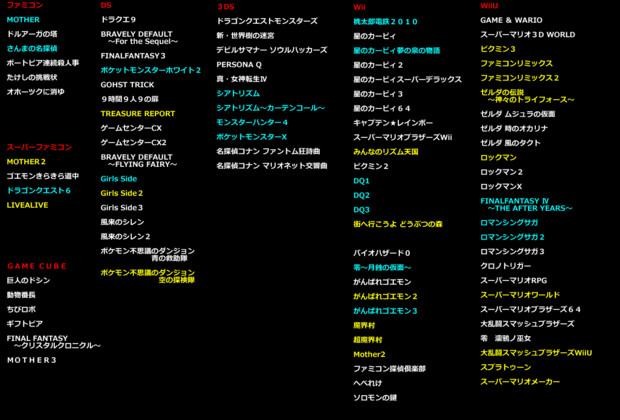
Task: Click the yellow Mother2 under Wii
Action: [x=369, y=354]
